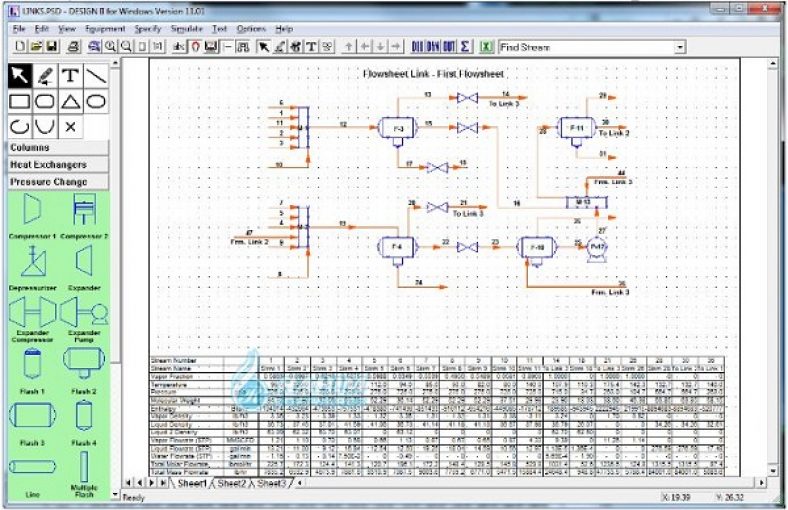Select the Depressurizer equipment icon
This screenshot has width=788, height=510.
click(31, 262)
